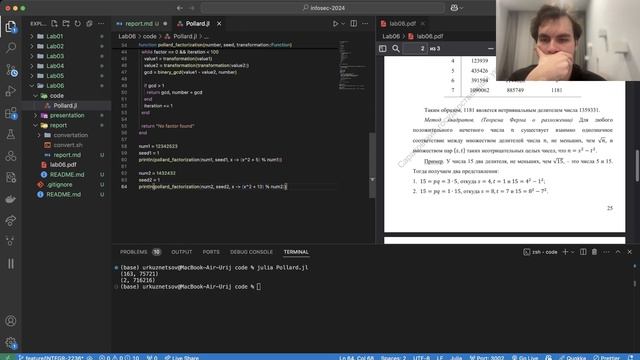Collapse the report folder
Image resolution: width=640 pixels, height=360 pixels.
coord(36,125)
